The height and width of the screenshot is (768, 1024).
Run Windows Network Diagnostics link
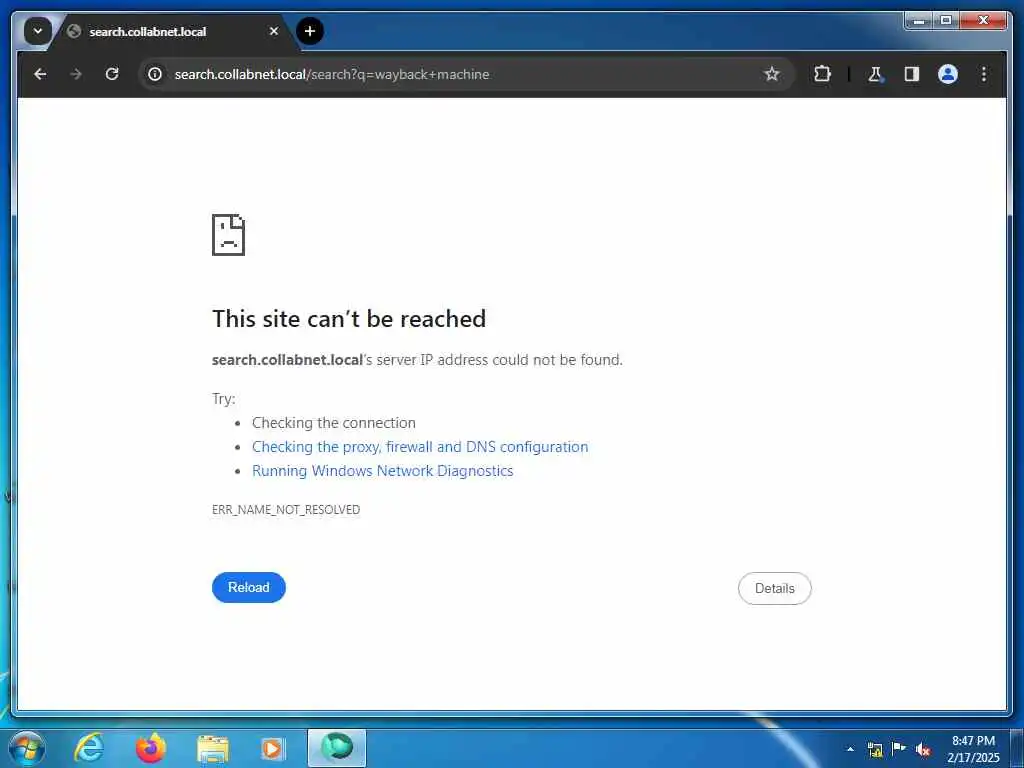[383, 471]
